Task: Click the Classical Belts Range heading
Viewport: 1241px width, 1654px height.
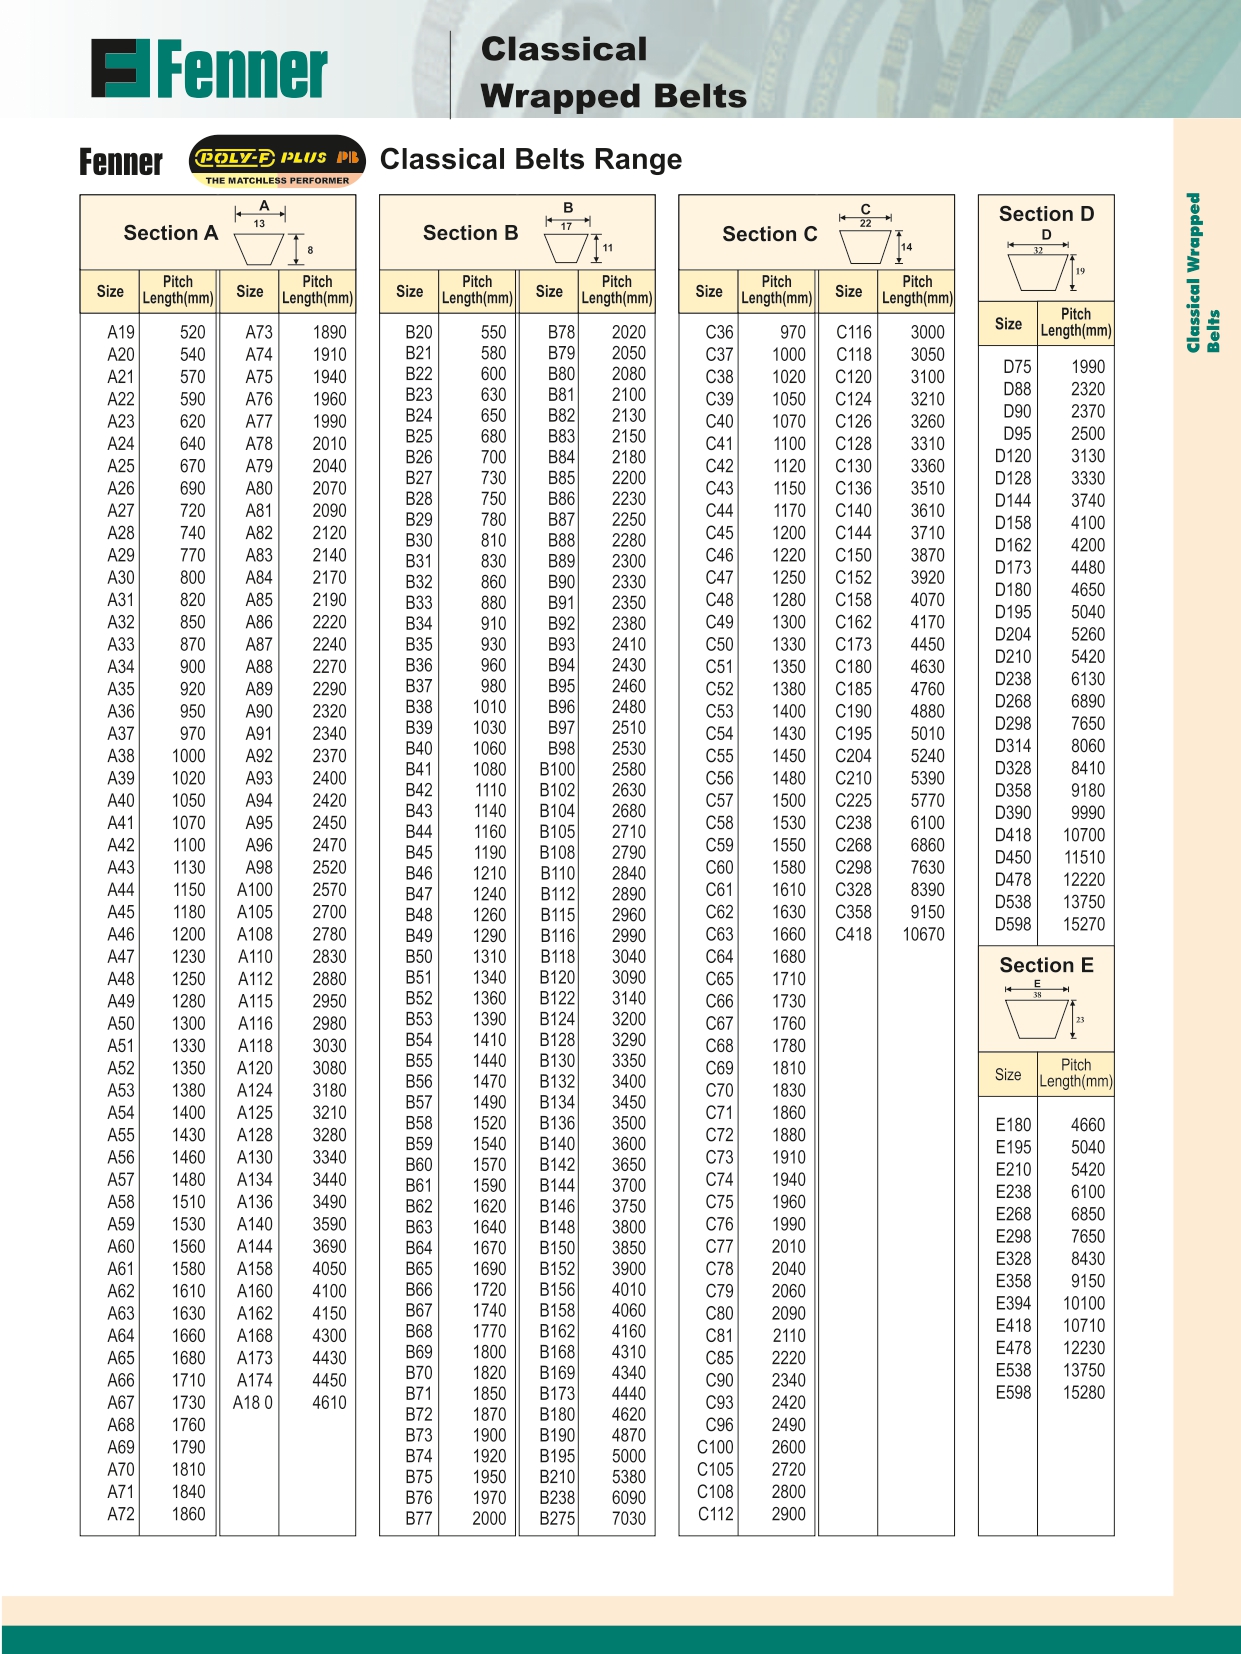Action: click(x=531, y=160)
